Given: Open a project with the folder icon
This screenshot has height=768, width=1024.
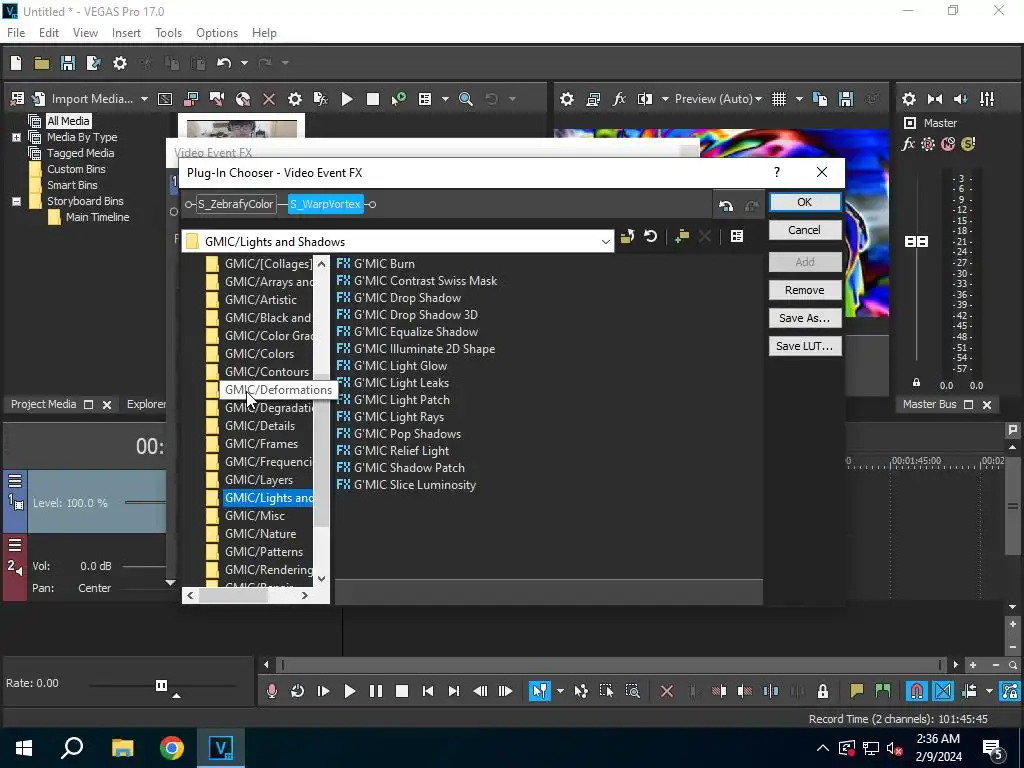Looking at the screenshot, I should point(42,63).
